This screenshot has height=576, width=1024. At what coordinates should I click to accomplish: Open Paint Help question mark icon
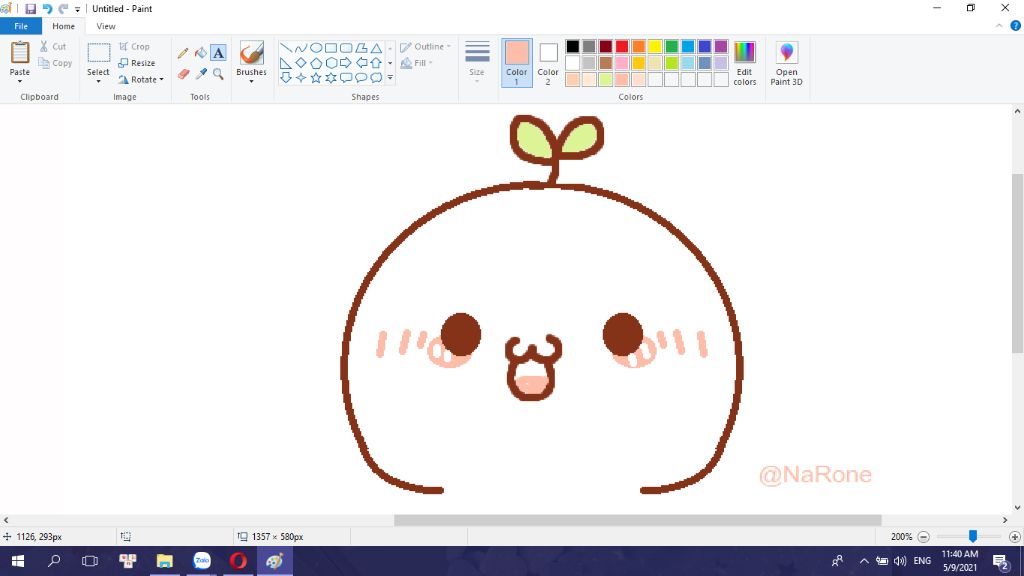tap(1016, 26)
